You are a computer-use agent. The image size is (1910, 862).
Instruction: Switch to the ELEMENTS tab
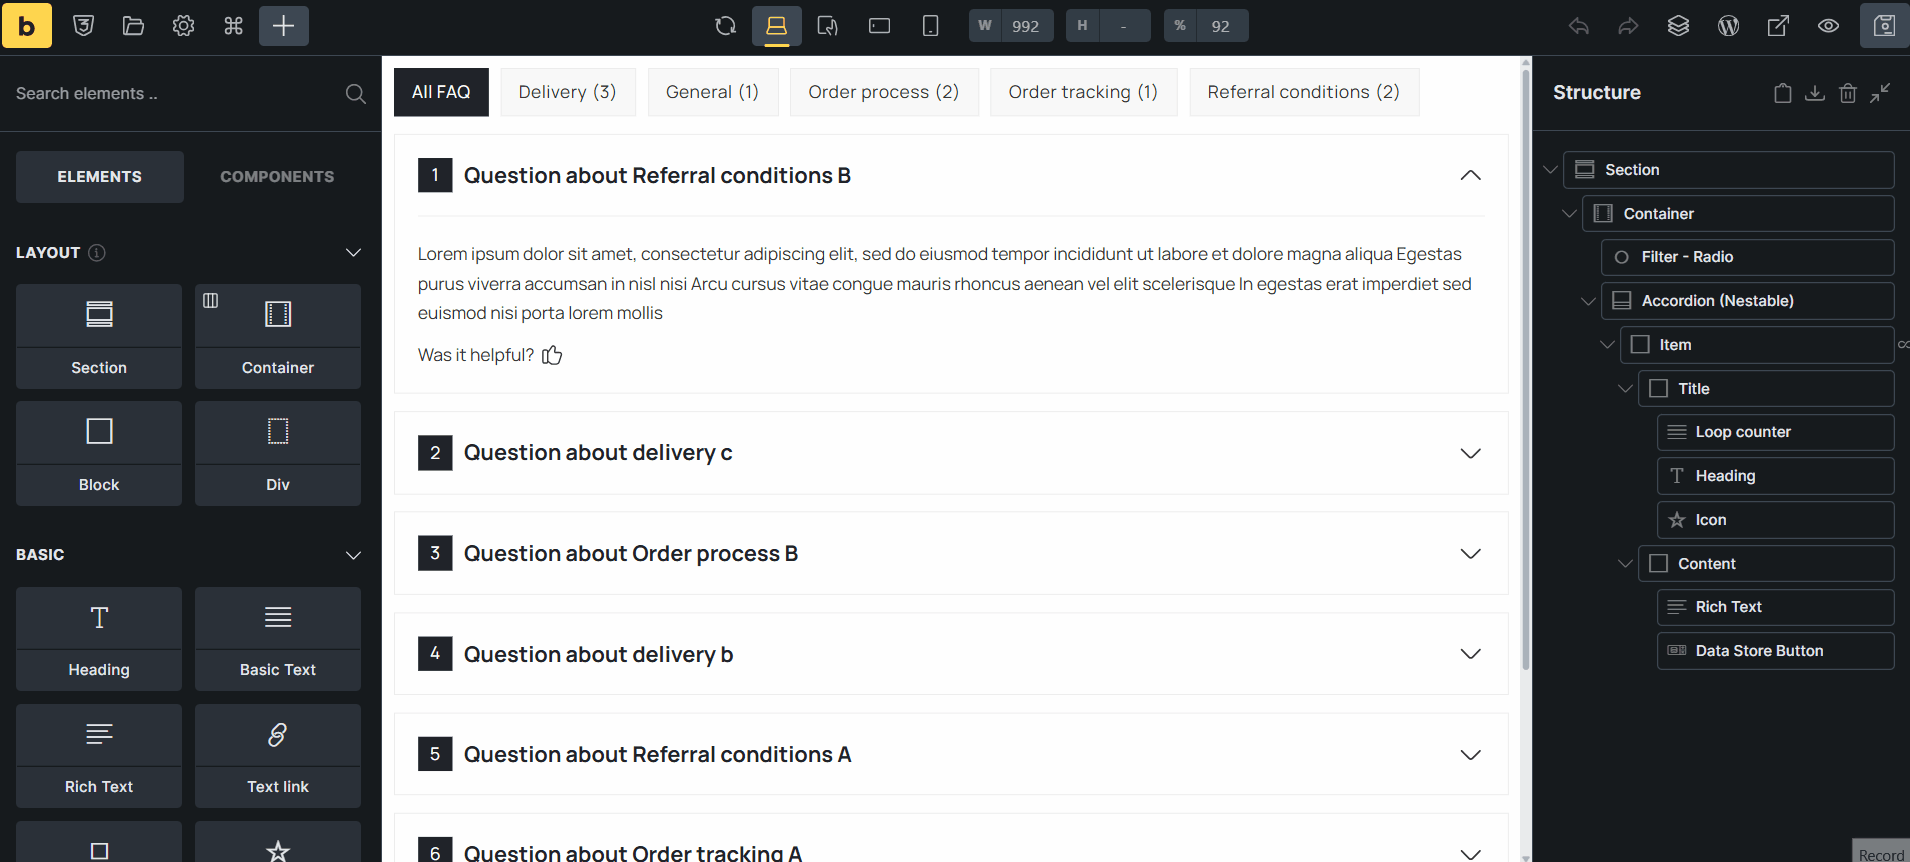click(100, 177)
